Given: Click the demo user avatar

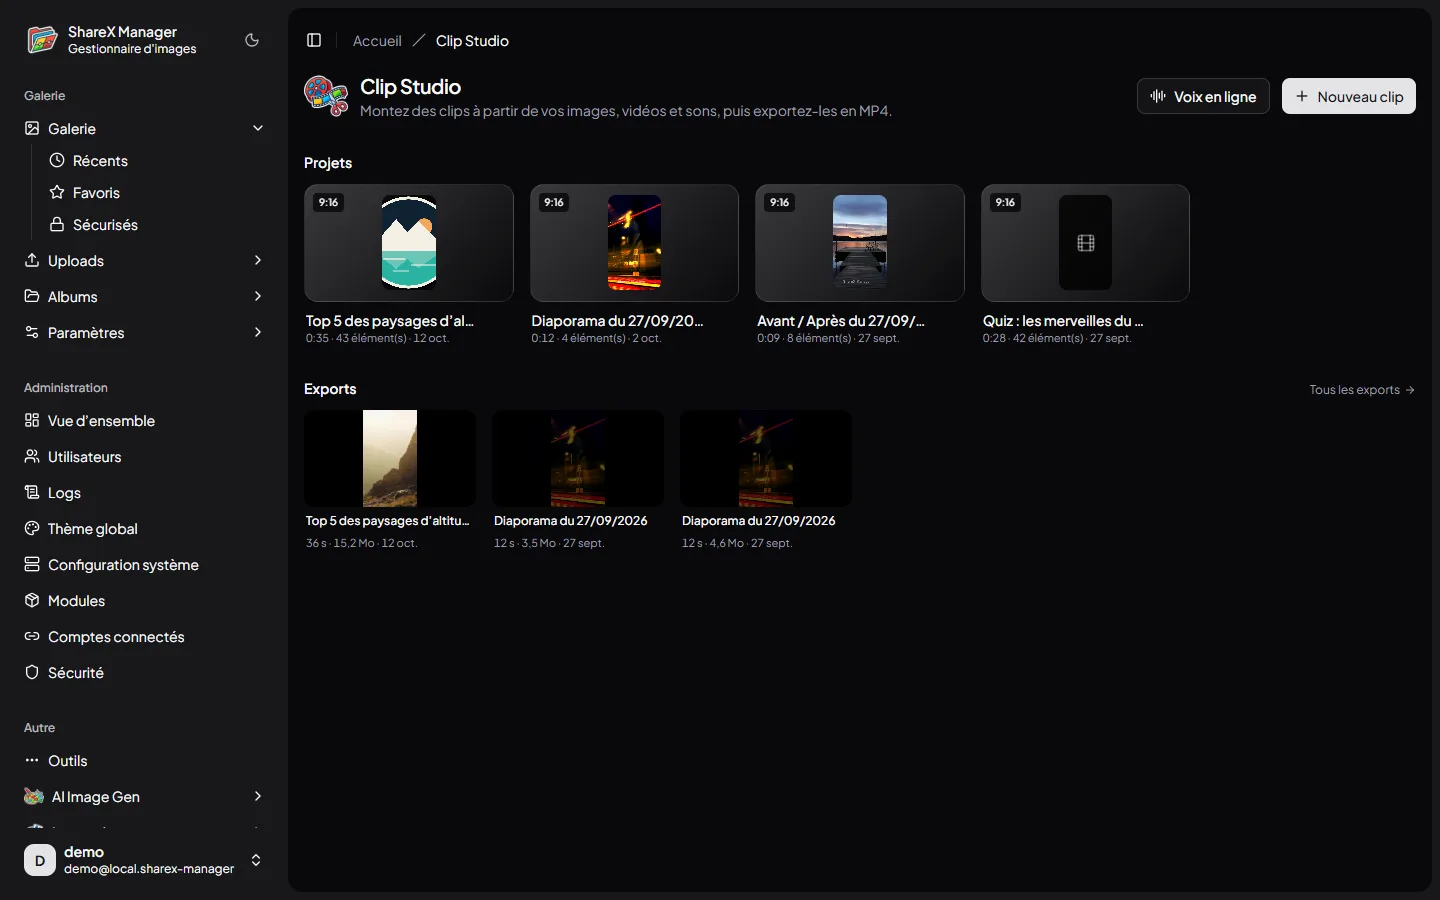Looking at the screenshot, I should click(40, 860).
